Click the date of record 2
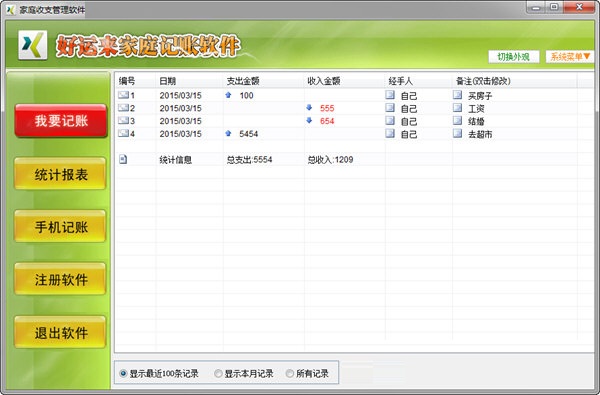 tap(181, 108)
